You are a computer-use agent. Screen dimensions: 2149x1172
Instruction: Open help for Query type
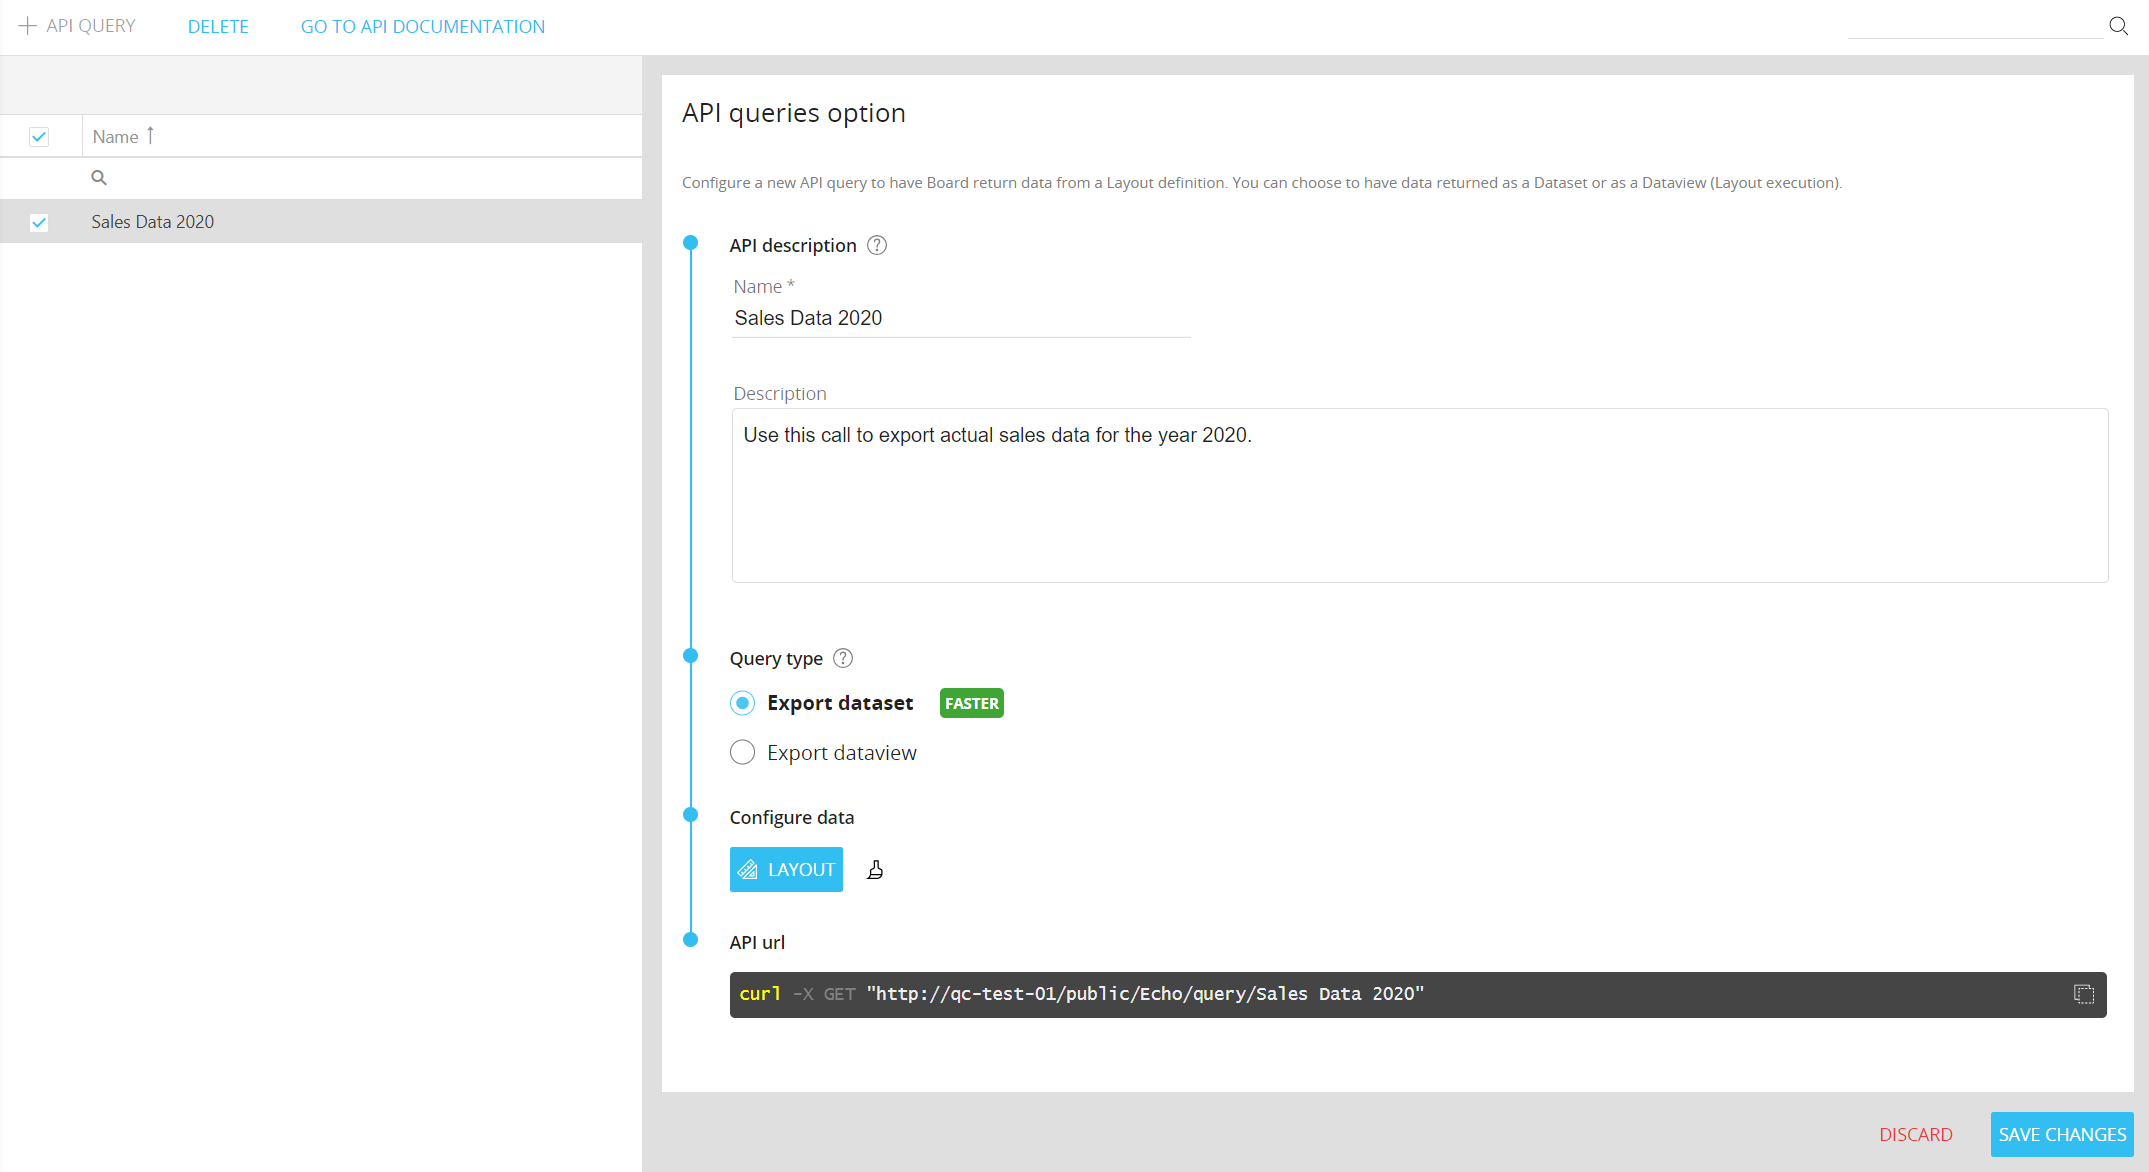pyautogui.click(x=843, y=659)
